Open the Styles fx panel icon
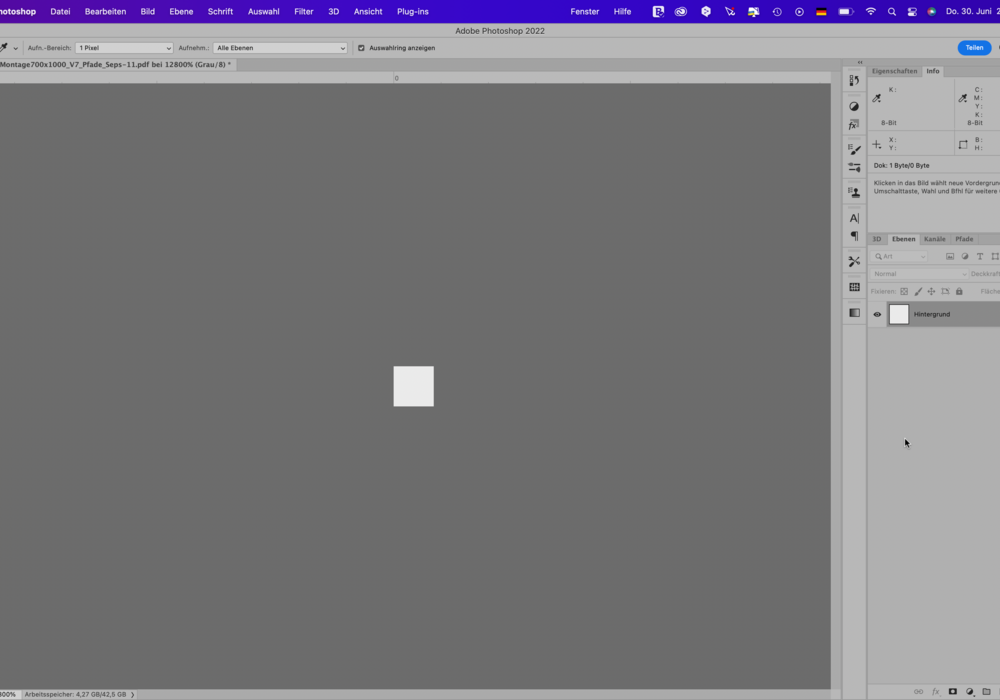Viewport: 1000px width, 700px height. pos(854,124)
